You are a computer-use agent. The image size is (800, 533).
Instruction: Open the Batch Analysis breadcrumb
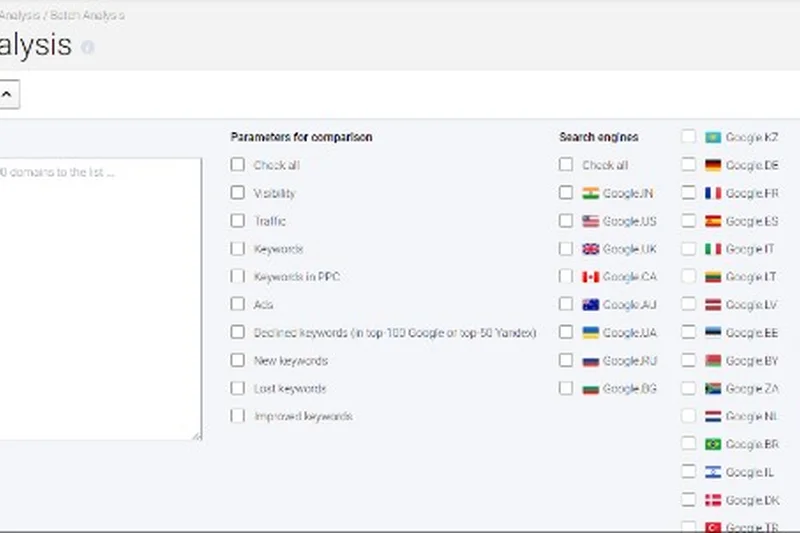click(x=88, y=16)
